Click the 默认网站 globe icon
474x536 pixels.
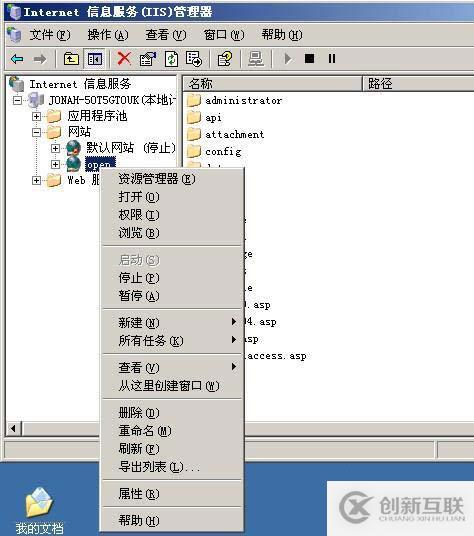coord(73,148)
